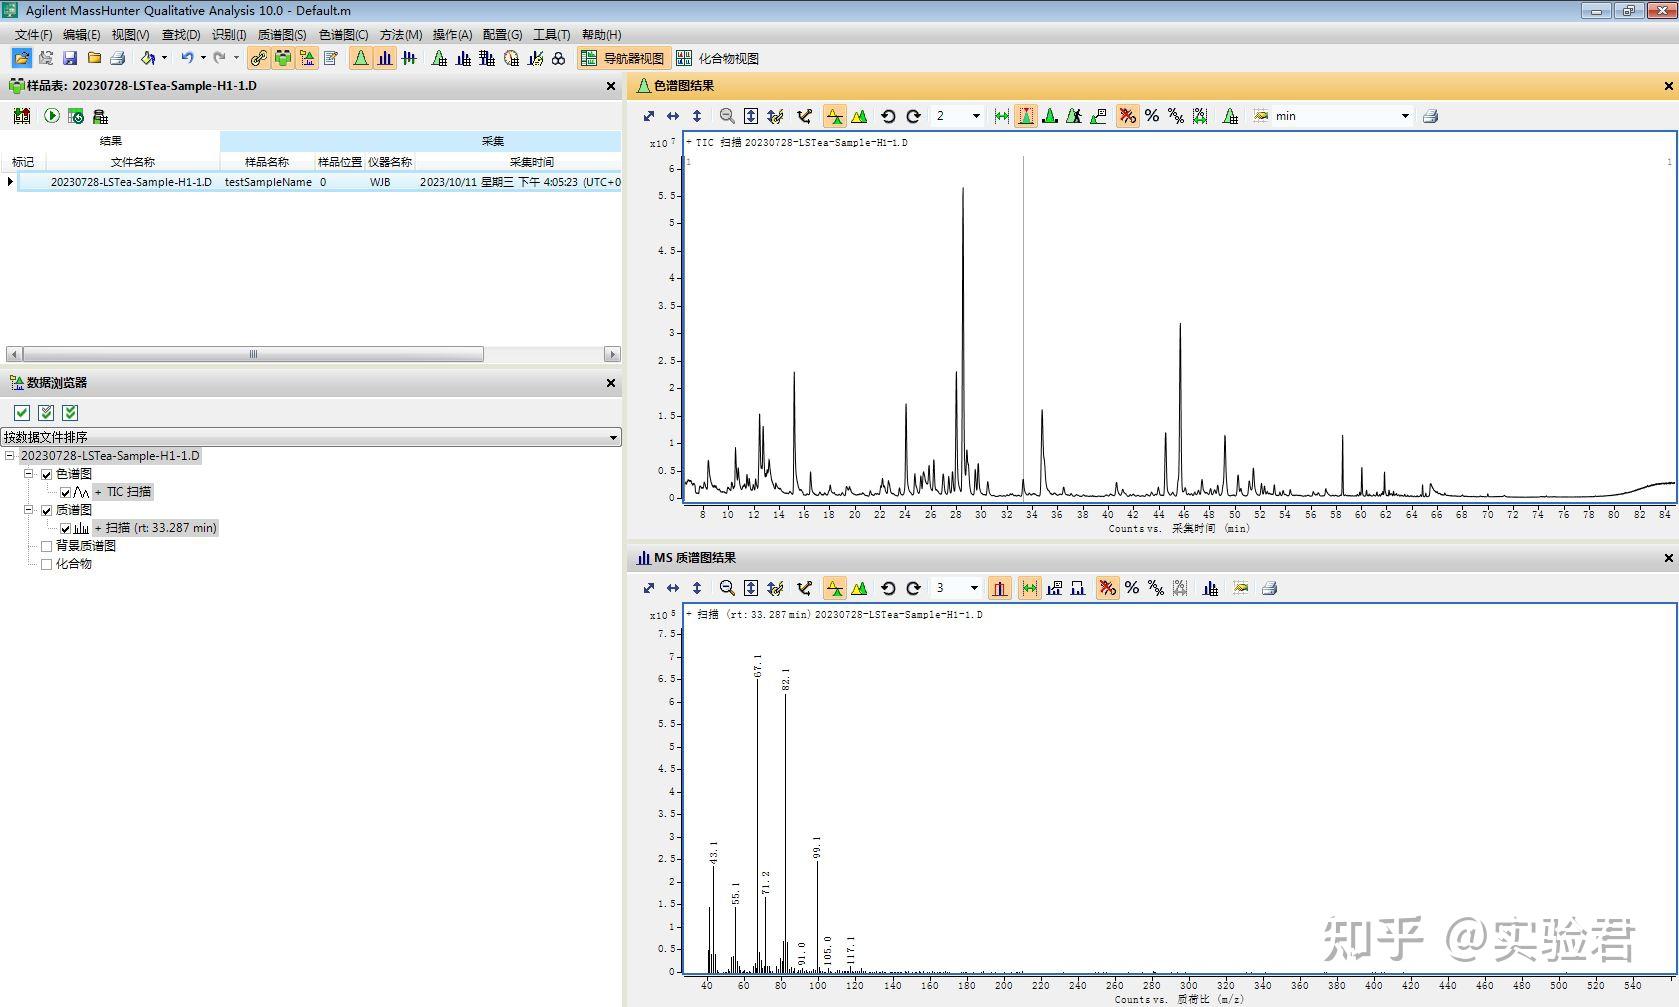Open the x-axis units dropdown showing min
This screenshot has height=1007, width=1679.
click(1404, 116)
